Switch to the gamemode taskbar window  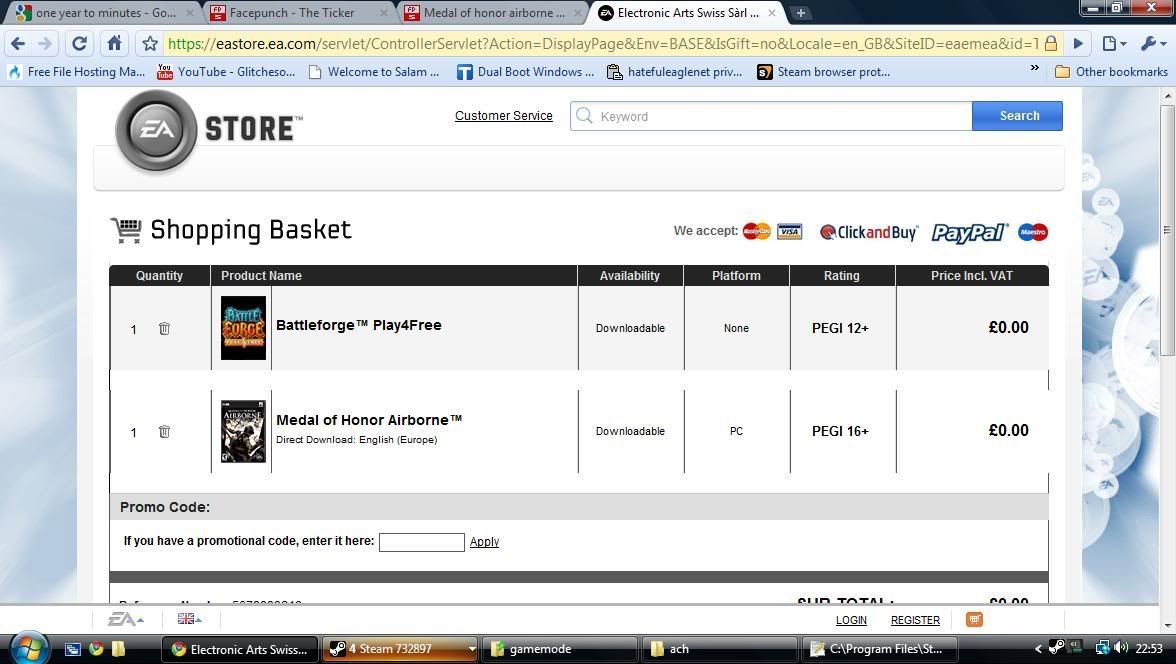click(x=560, y=649)
